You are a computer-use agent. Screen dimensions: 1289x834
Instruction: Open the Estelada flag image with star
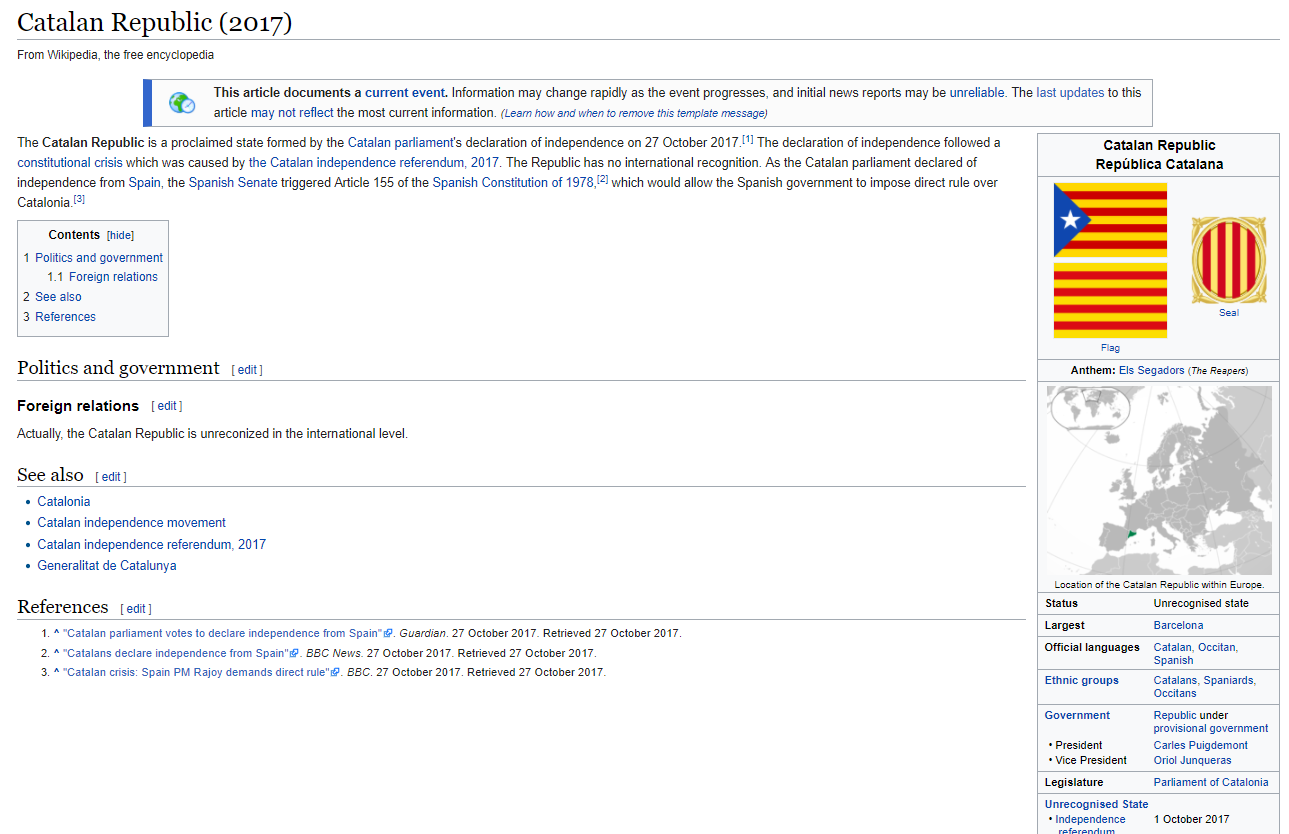1110,220
